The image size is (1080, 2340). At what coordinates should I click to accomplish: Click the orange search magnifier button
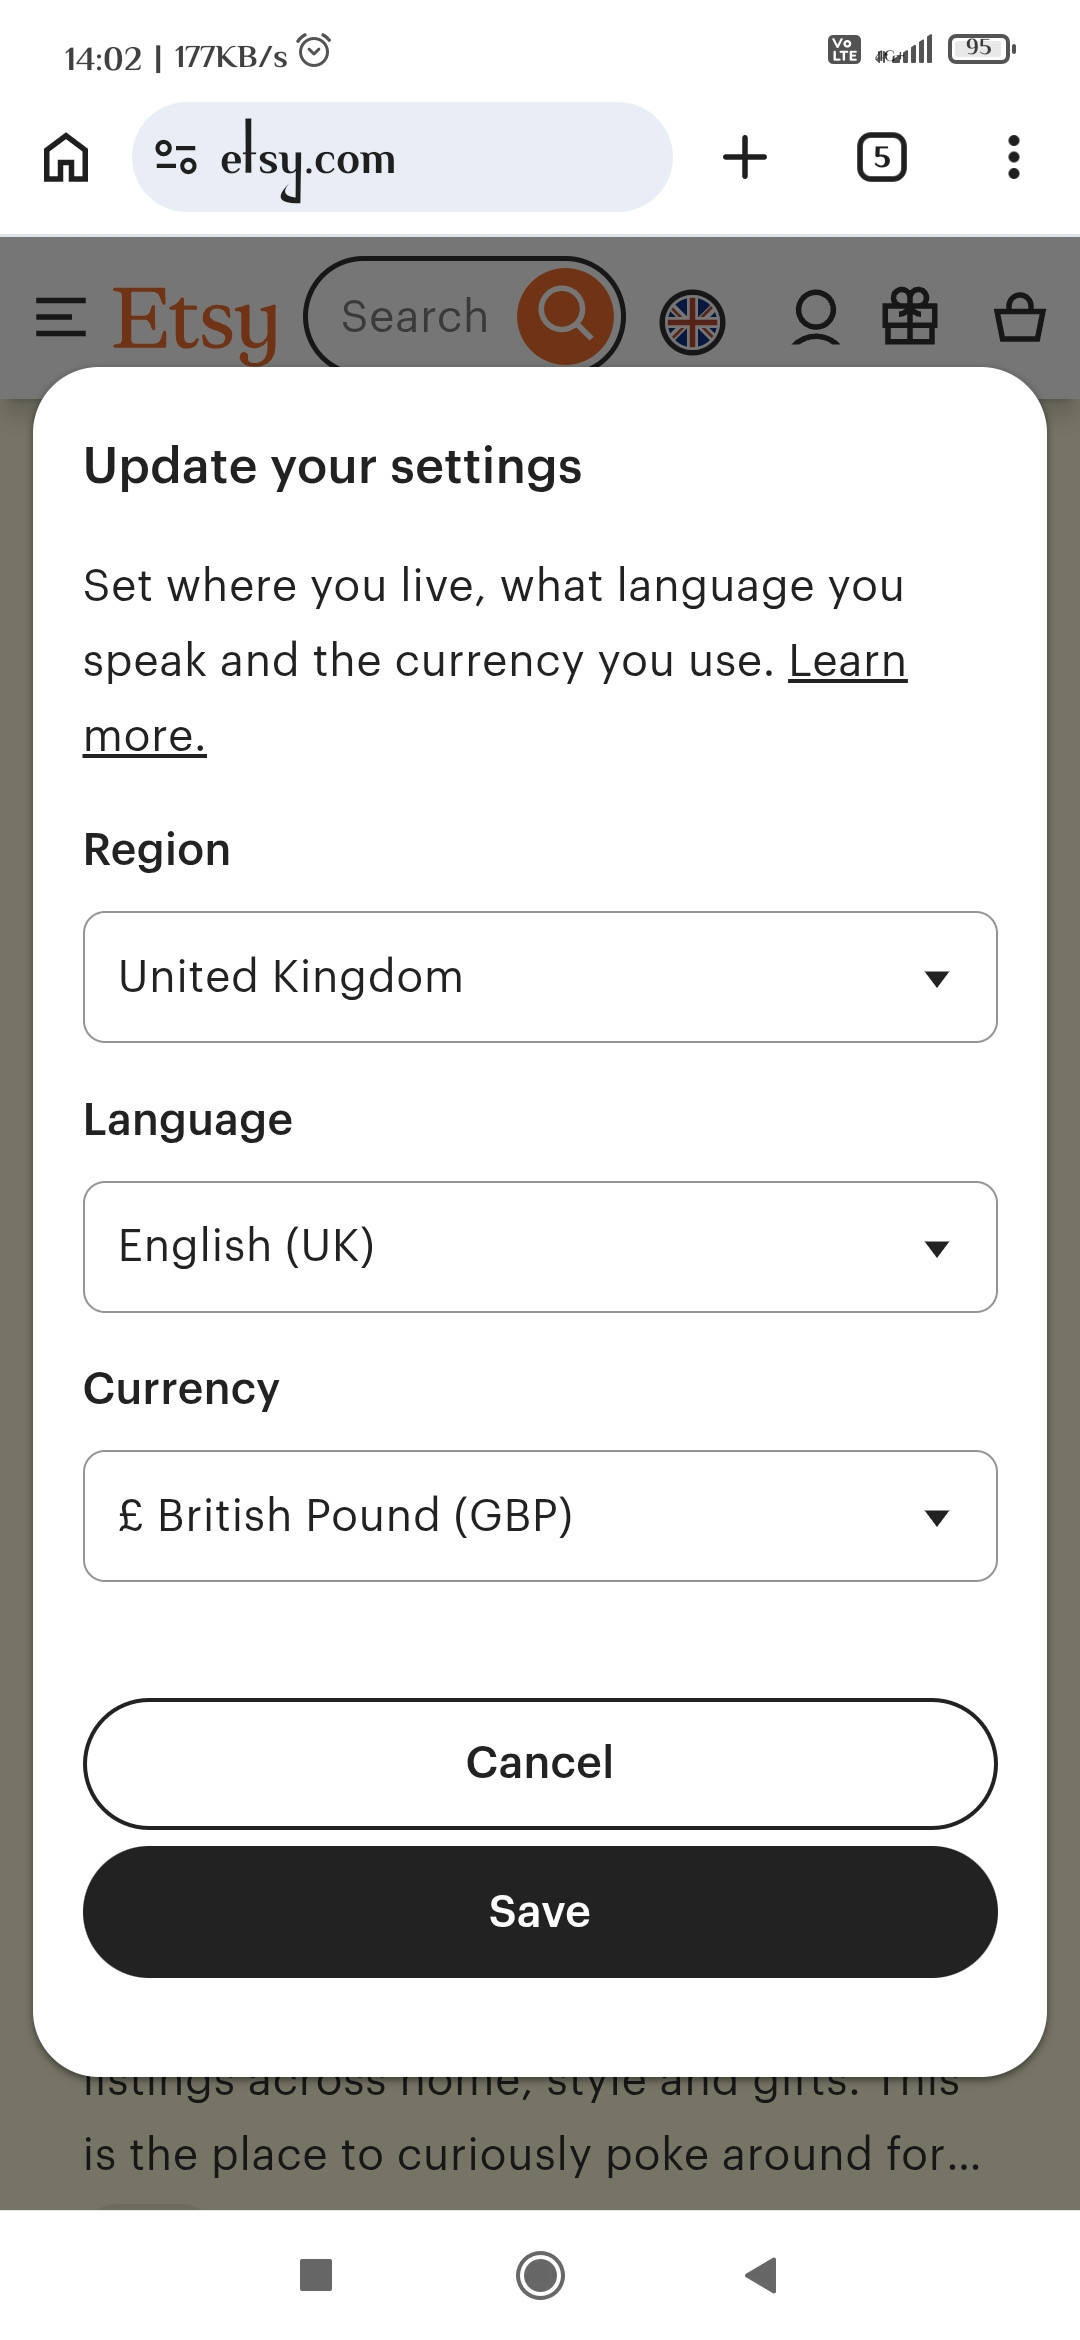point(566,316)
